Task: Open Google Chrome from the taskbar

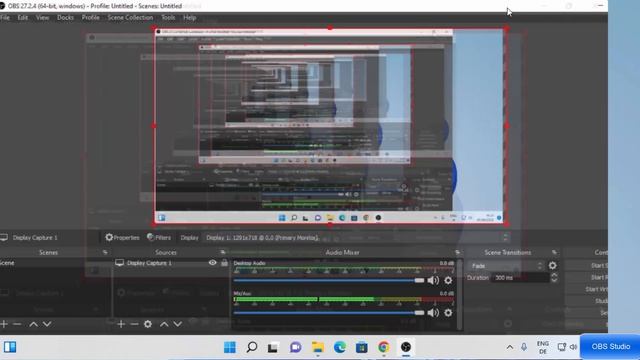Action: pos(384,347)
